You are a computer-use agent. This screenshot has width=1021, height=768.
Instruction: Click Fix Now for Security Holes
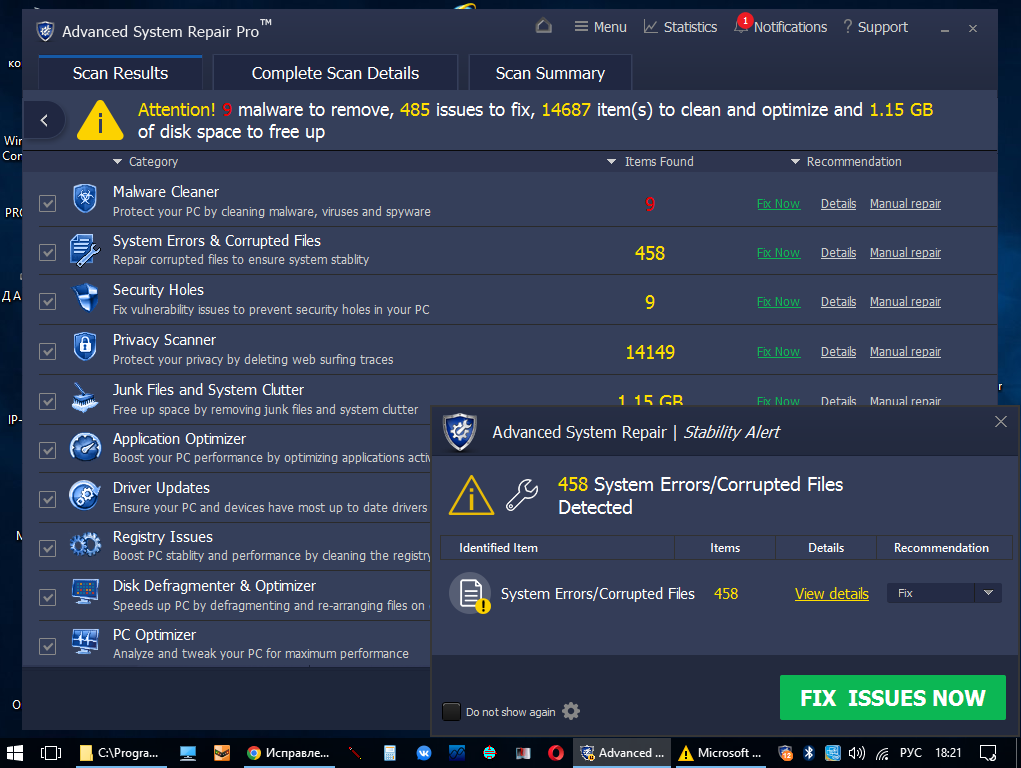coord(778,302)
